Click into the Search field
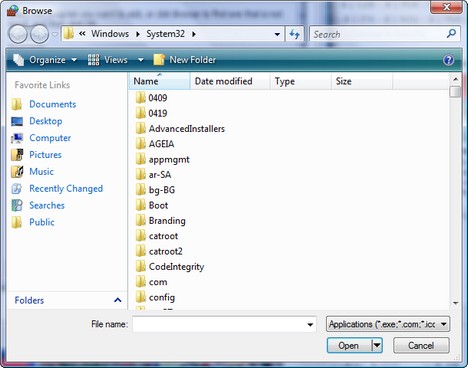Screen dimensions: 468x368 (x=378, y=34)
